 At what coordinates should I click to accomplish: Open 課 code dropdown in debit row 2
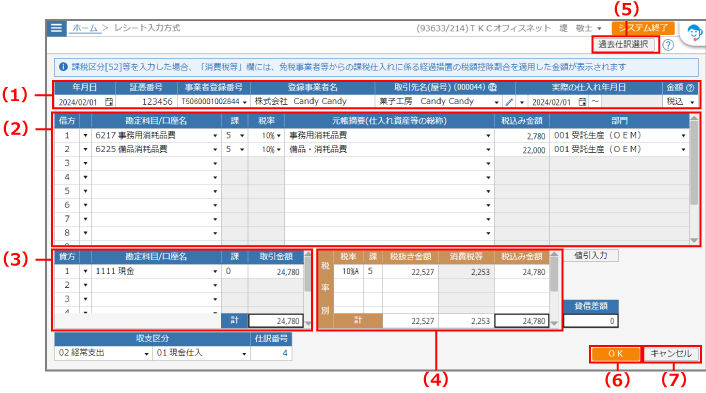tap(242, 149)
